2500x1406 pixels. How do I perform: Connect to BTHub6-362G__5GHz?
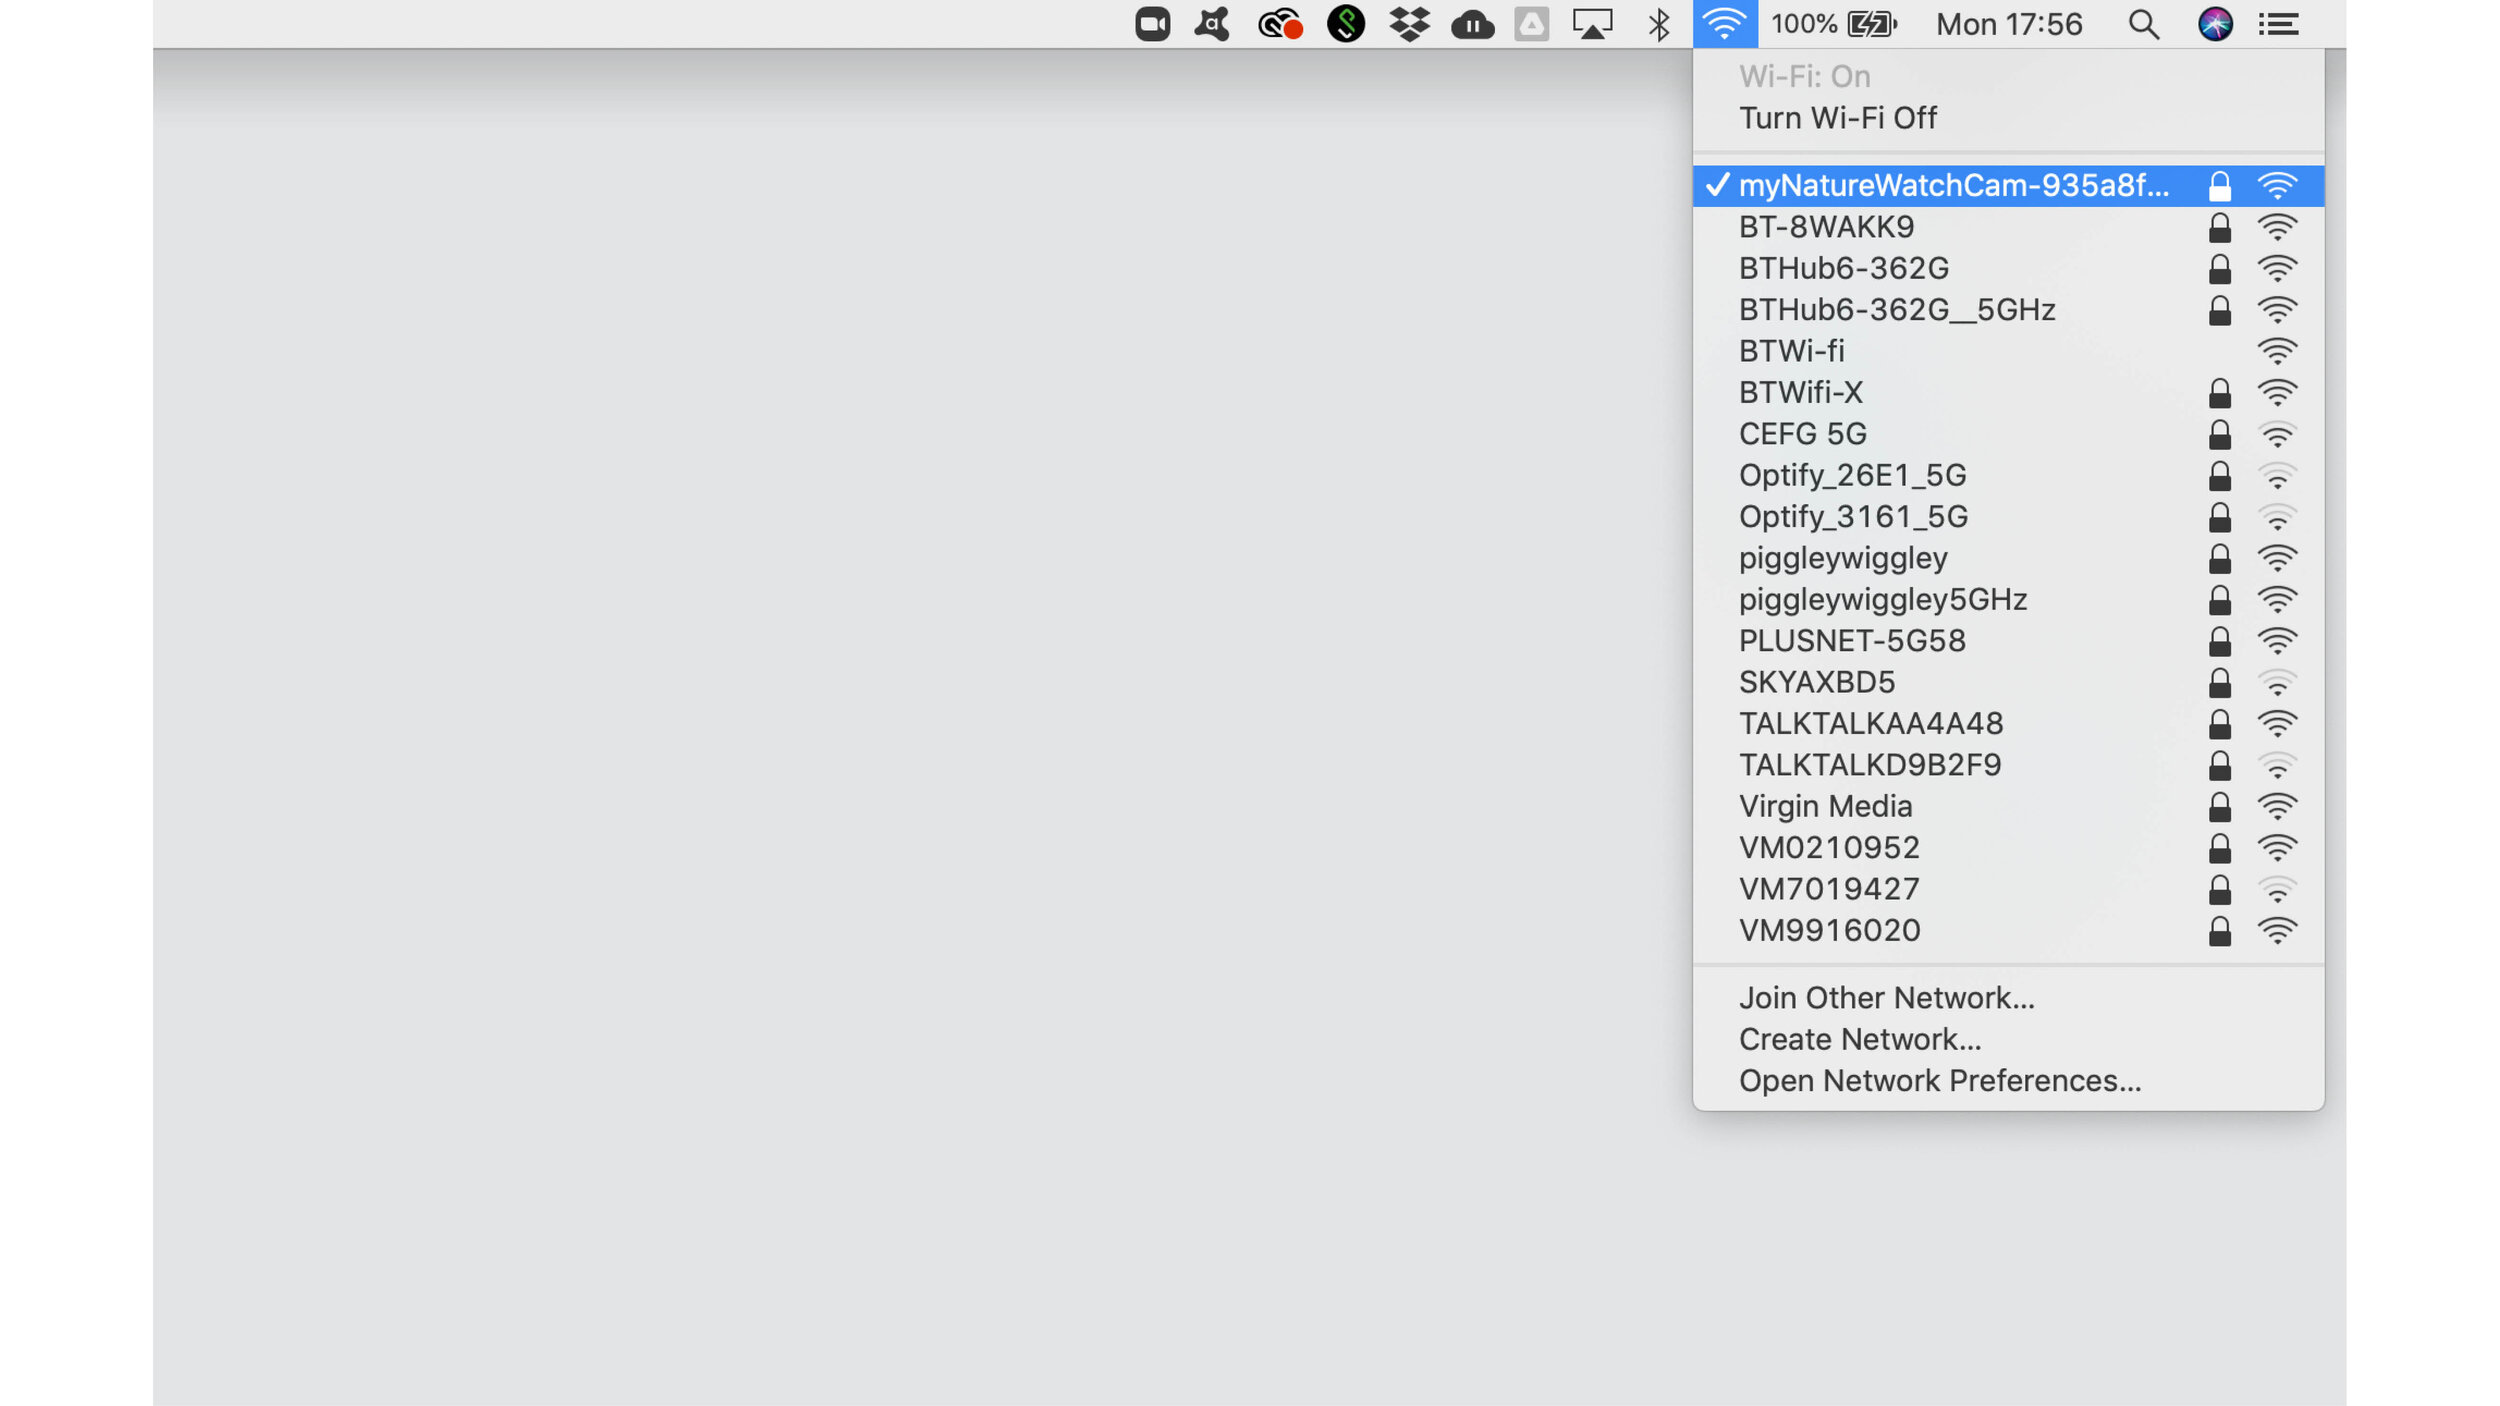click(2008, 310)
